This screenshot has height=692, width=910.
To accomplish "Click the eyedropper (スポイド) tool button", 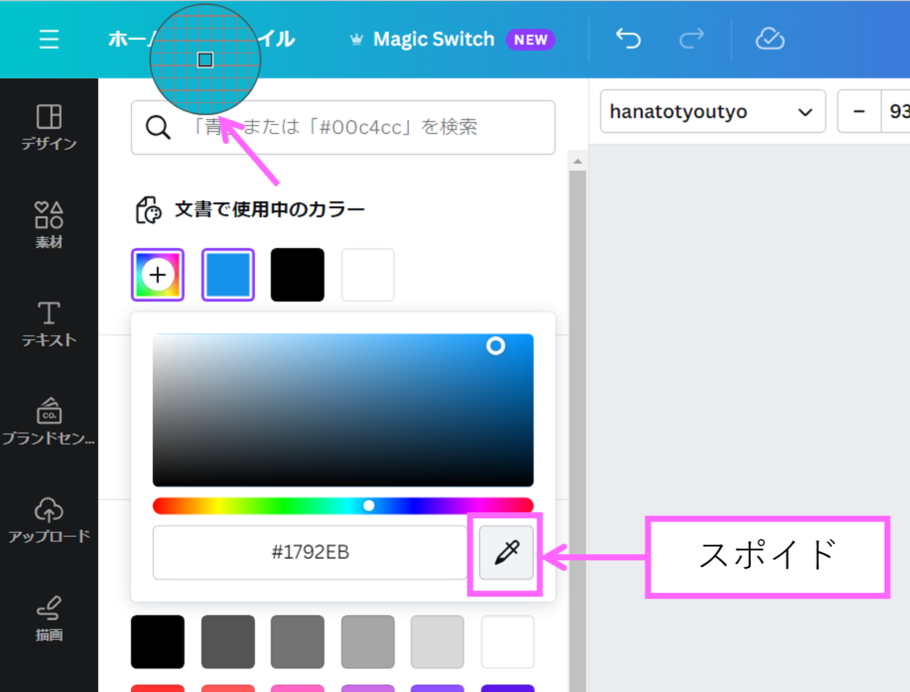I will click(x=506, y=552).
